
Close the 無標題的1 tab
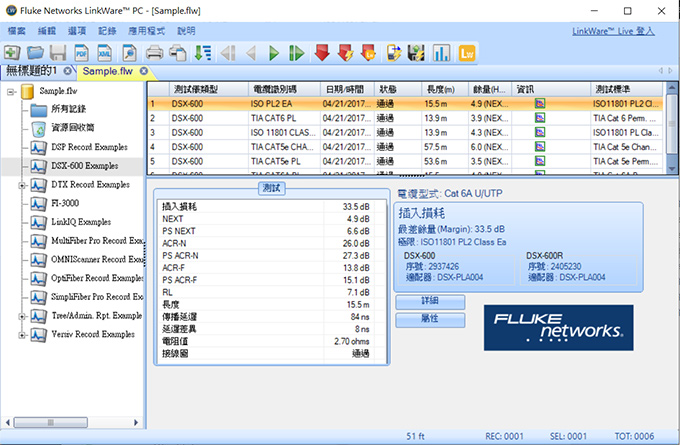(x=67, y=71)
